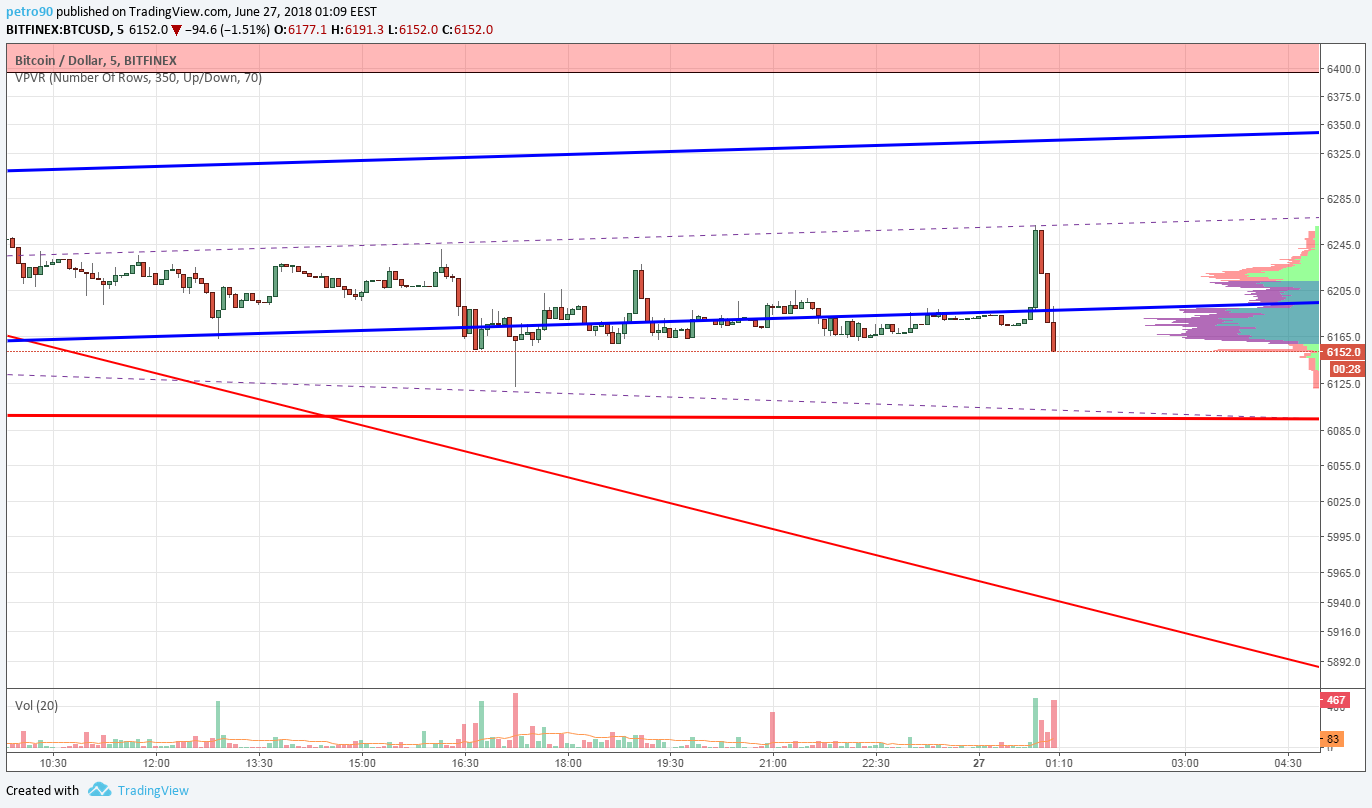Click the 01:10 time axis label
The image size is (1372, 808).
(1060, 763)
